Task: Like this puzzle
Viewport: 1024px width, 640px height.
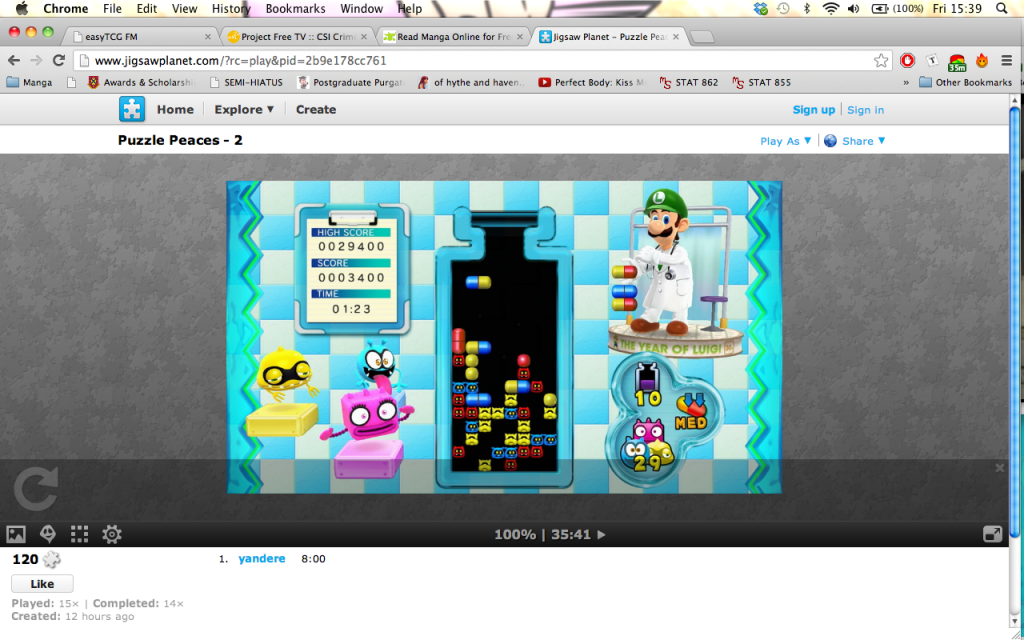Action: (42, 584)
